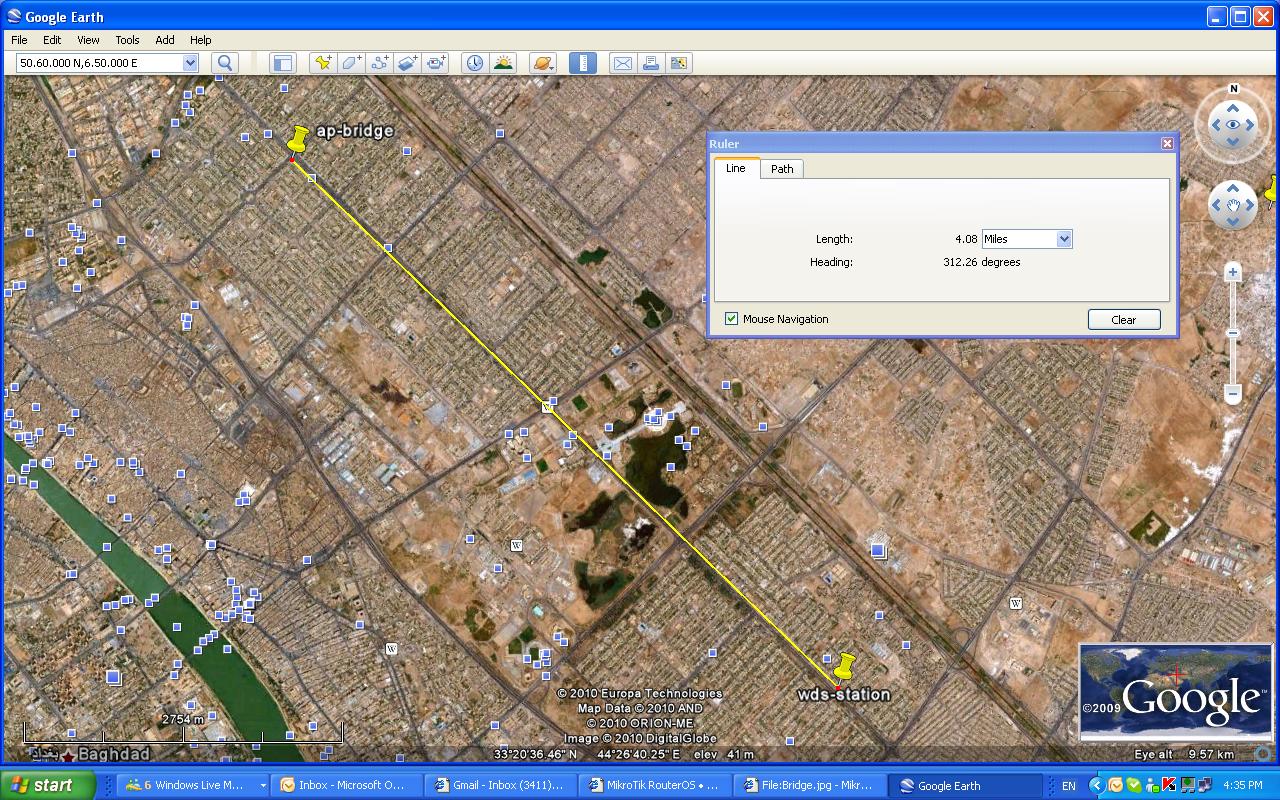Switch to the Path tab

point(782,168)
